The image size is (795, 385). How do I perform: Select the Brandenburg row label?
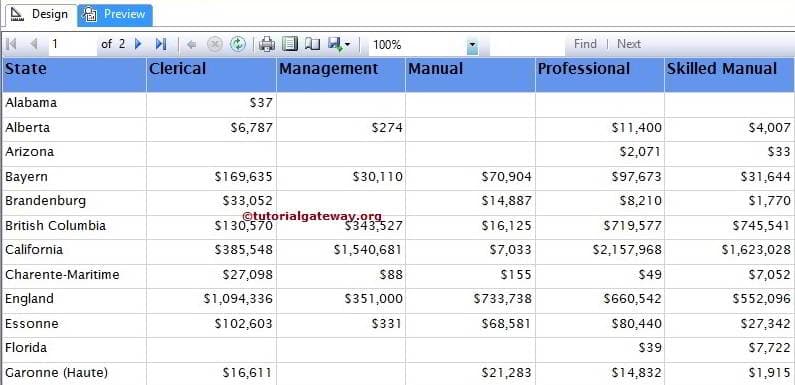coord(46,201)
